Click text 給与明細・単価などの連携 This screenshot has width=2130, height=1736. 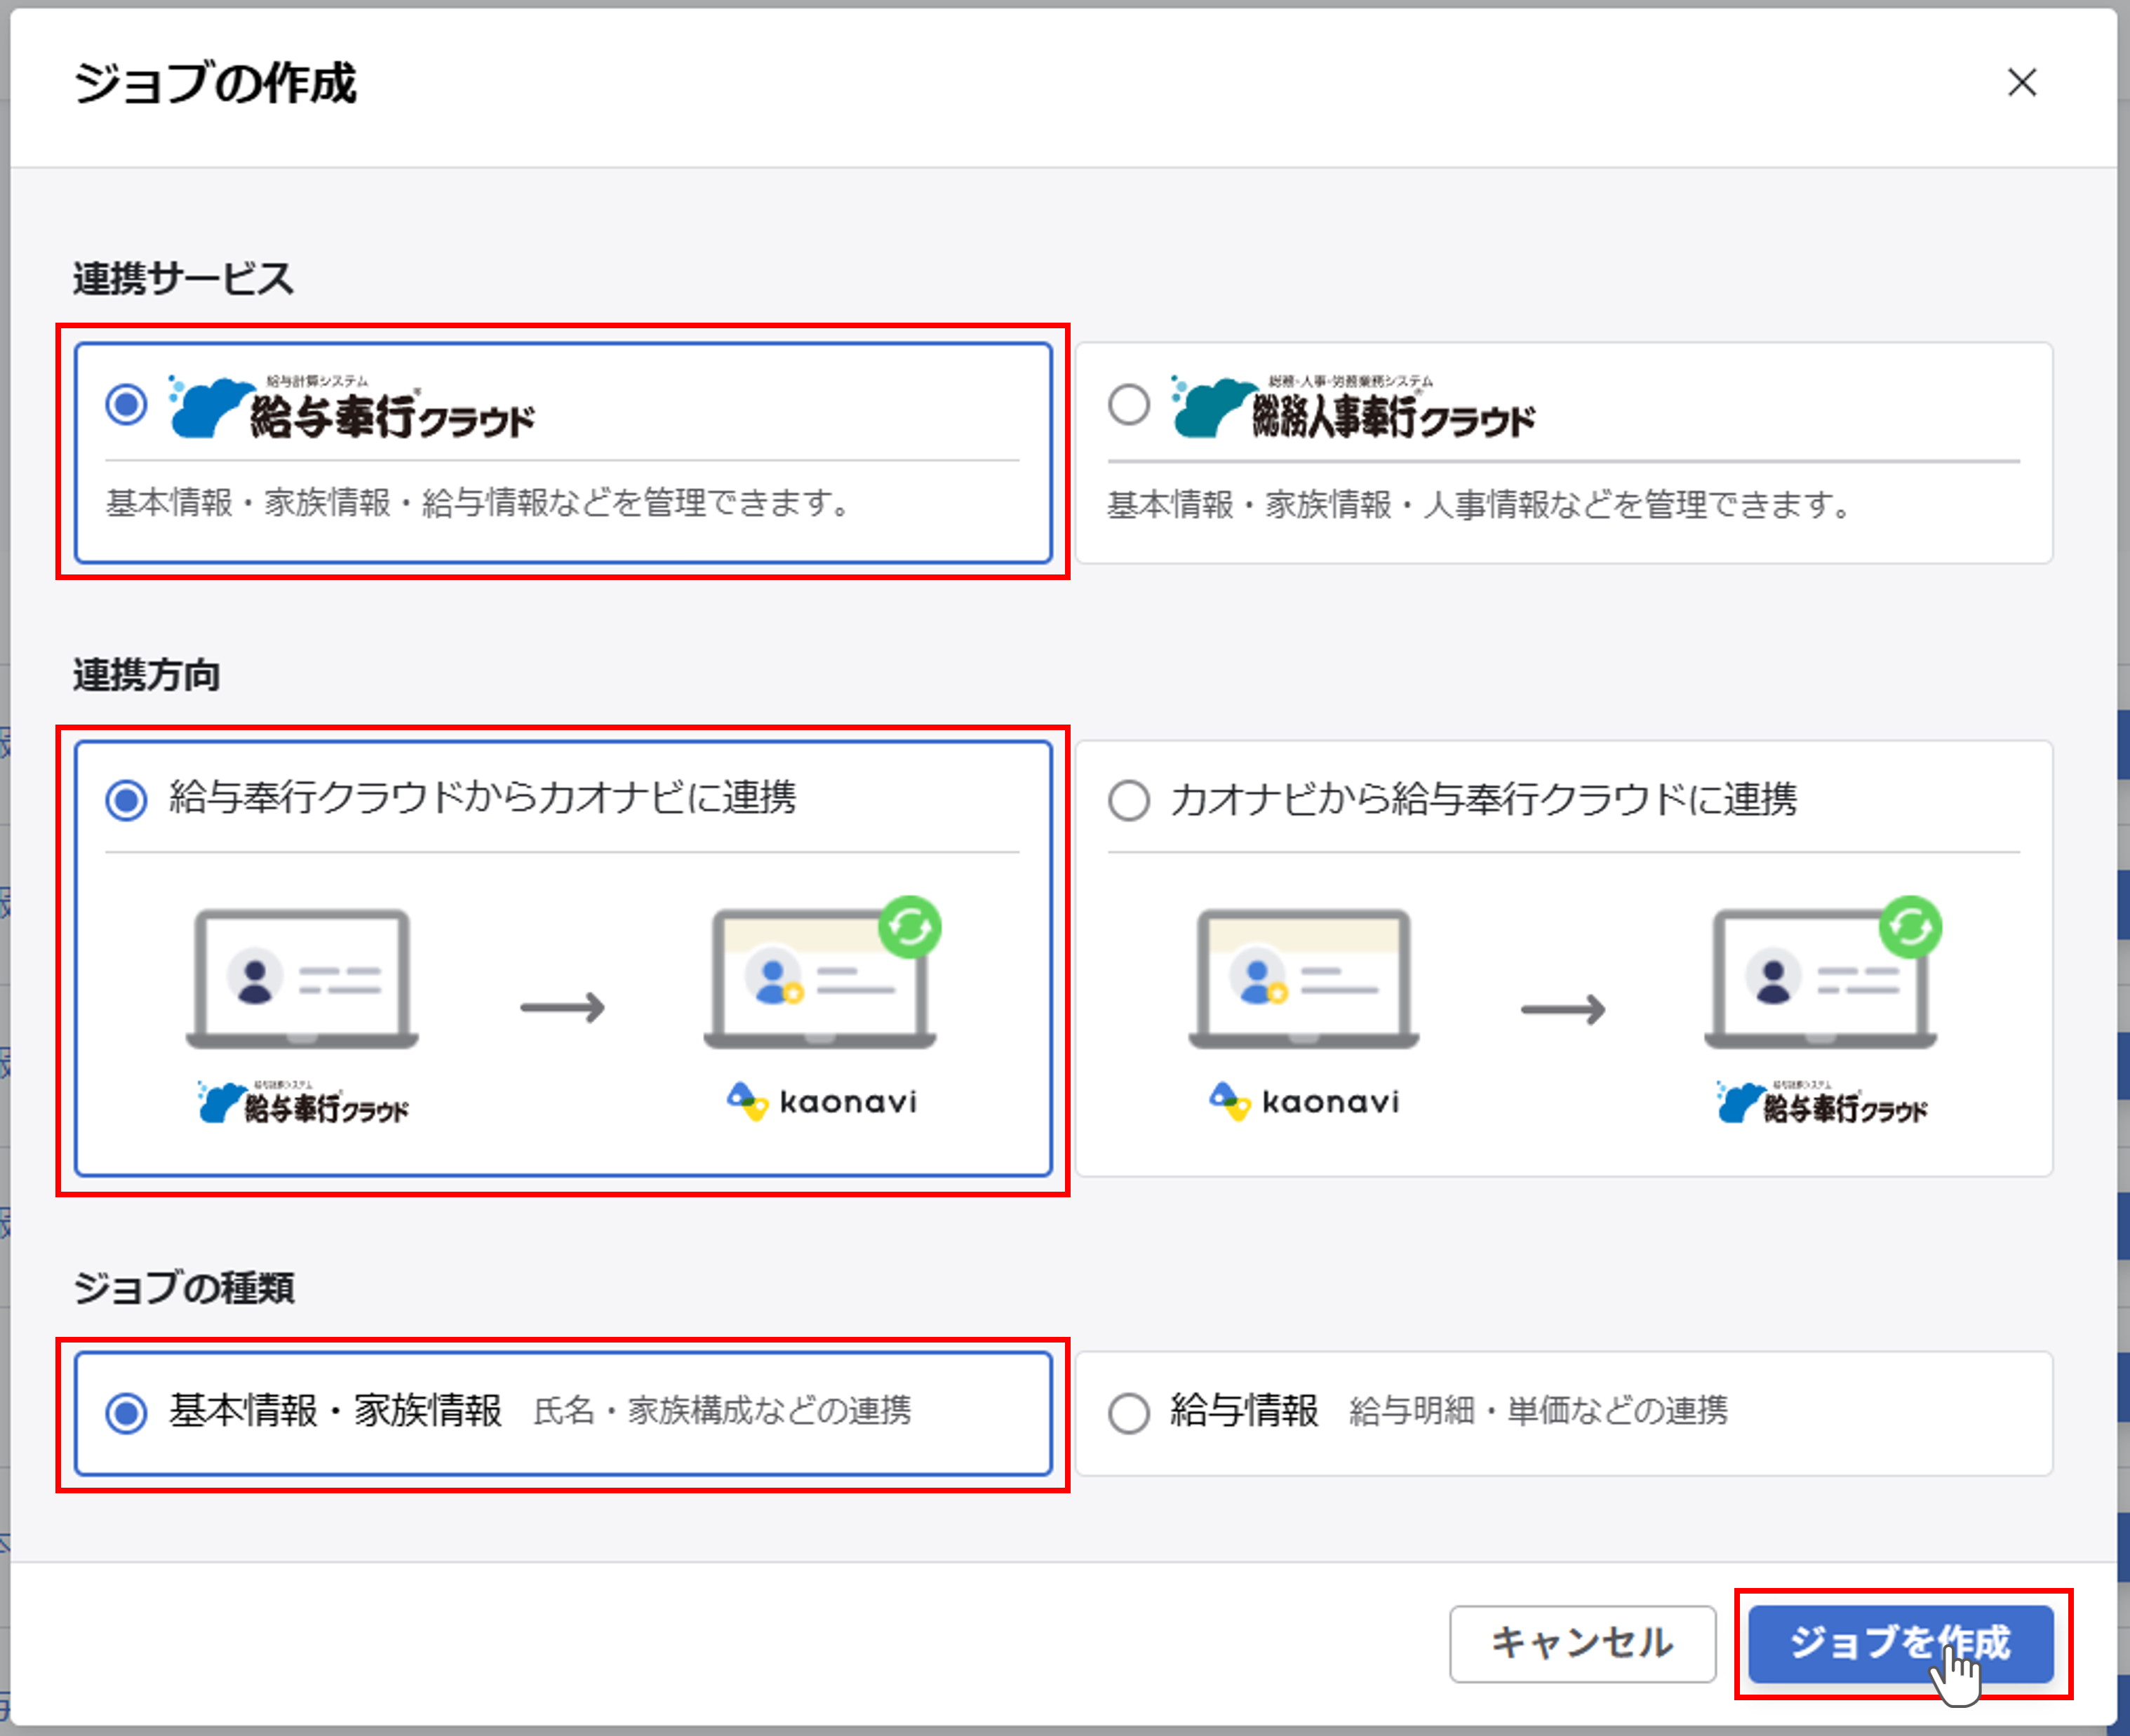coord(1538,1411)
